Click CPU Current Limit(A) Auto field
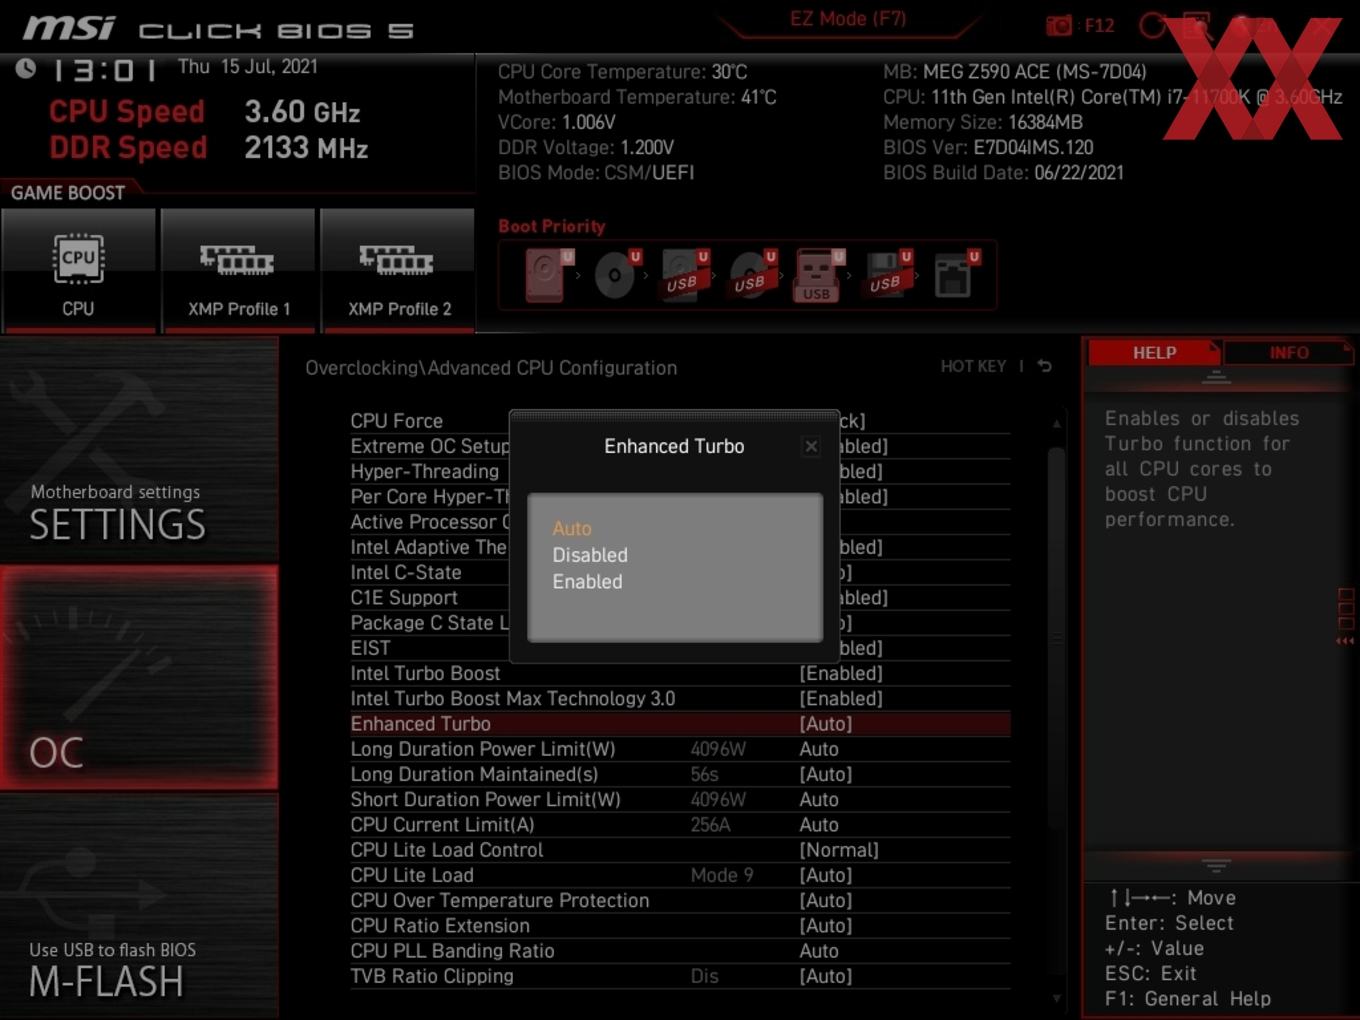 click(x=819, y=825)
